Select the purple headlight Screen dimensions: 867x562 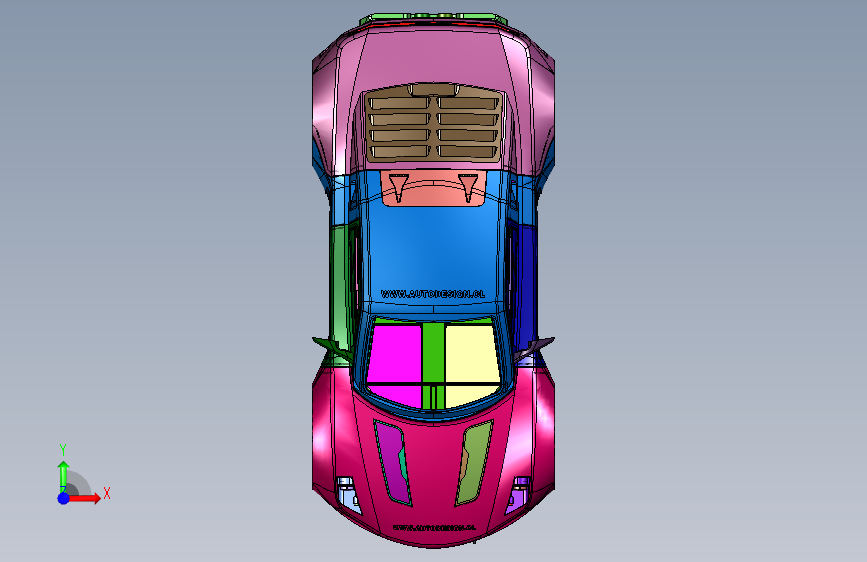[519, 495]
